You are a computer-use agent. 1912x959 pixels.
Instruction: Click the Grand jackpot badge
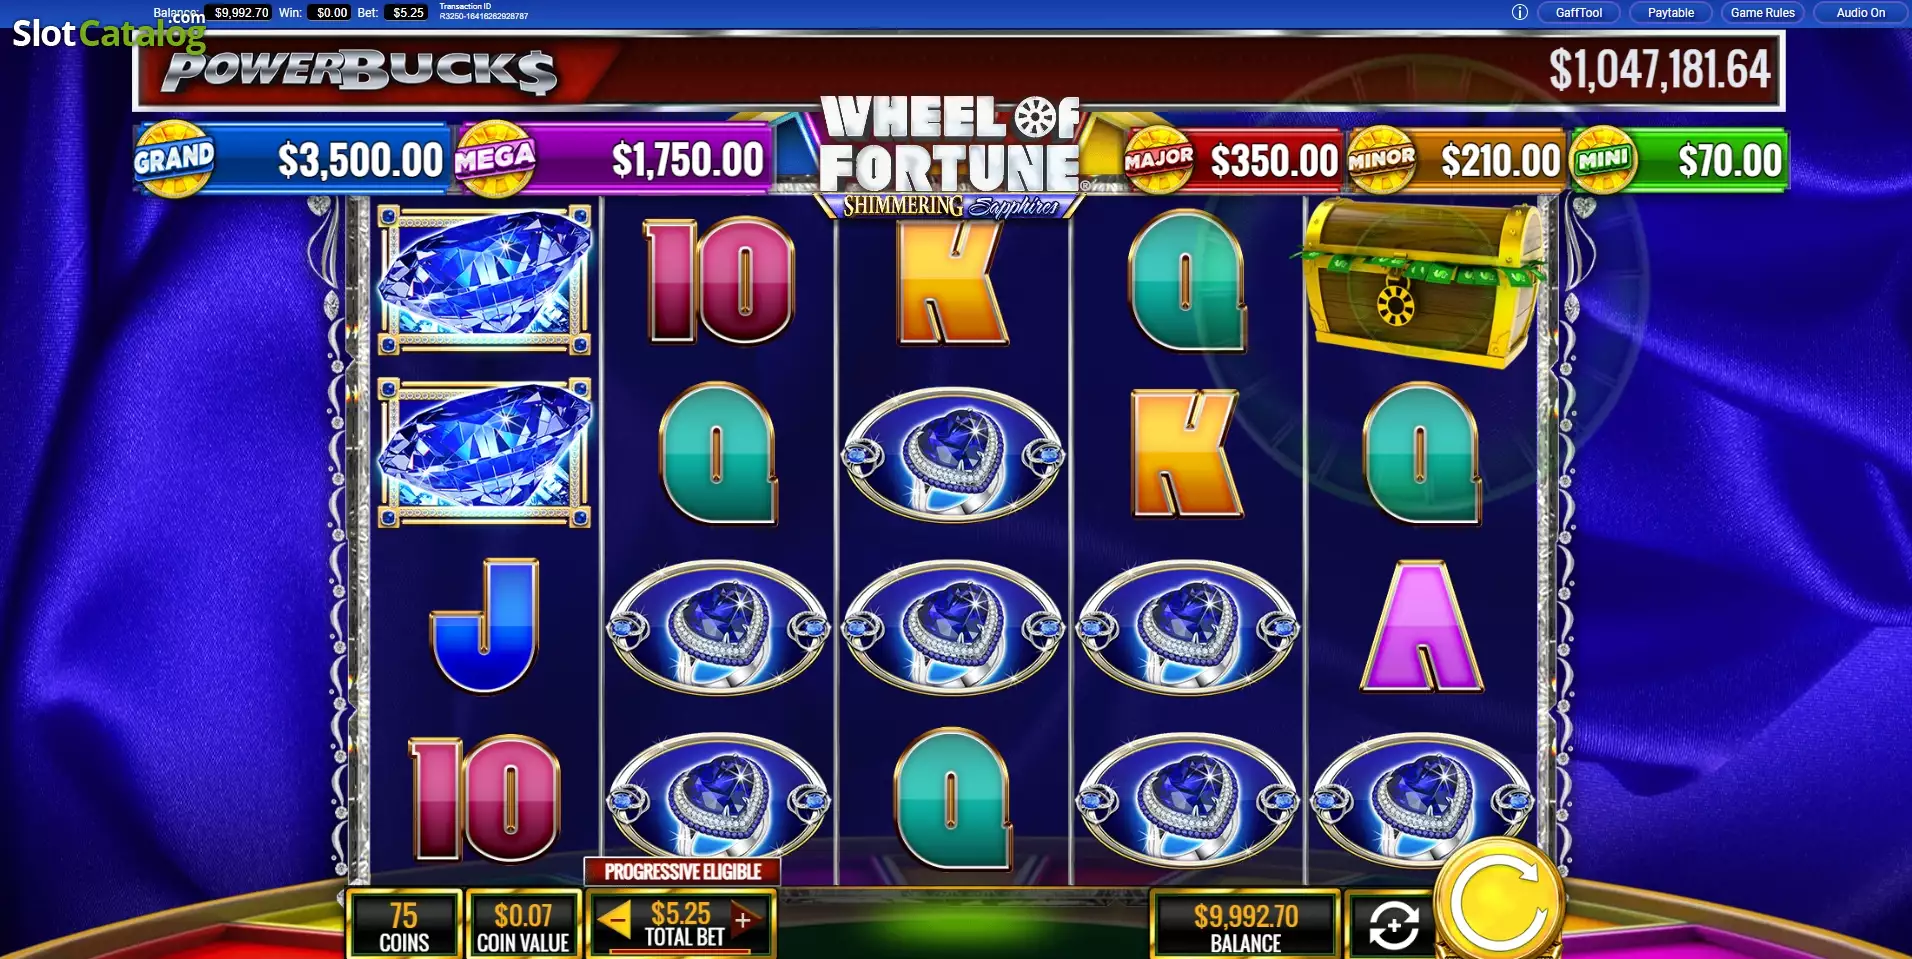tap(174, 159)
